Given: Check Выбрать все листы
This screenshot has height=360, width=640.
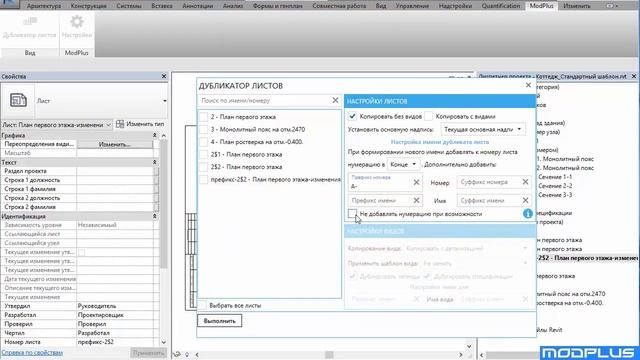Looking at the screenshot, I should (x=203, y=305).
